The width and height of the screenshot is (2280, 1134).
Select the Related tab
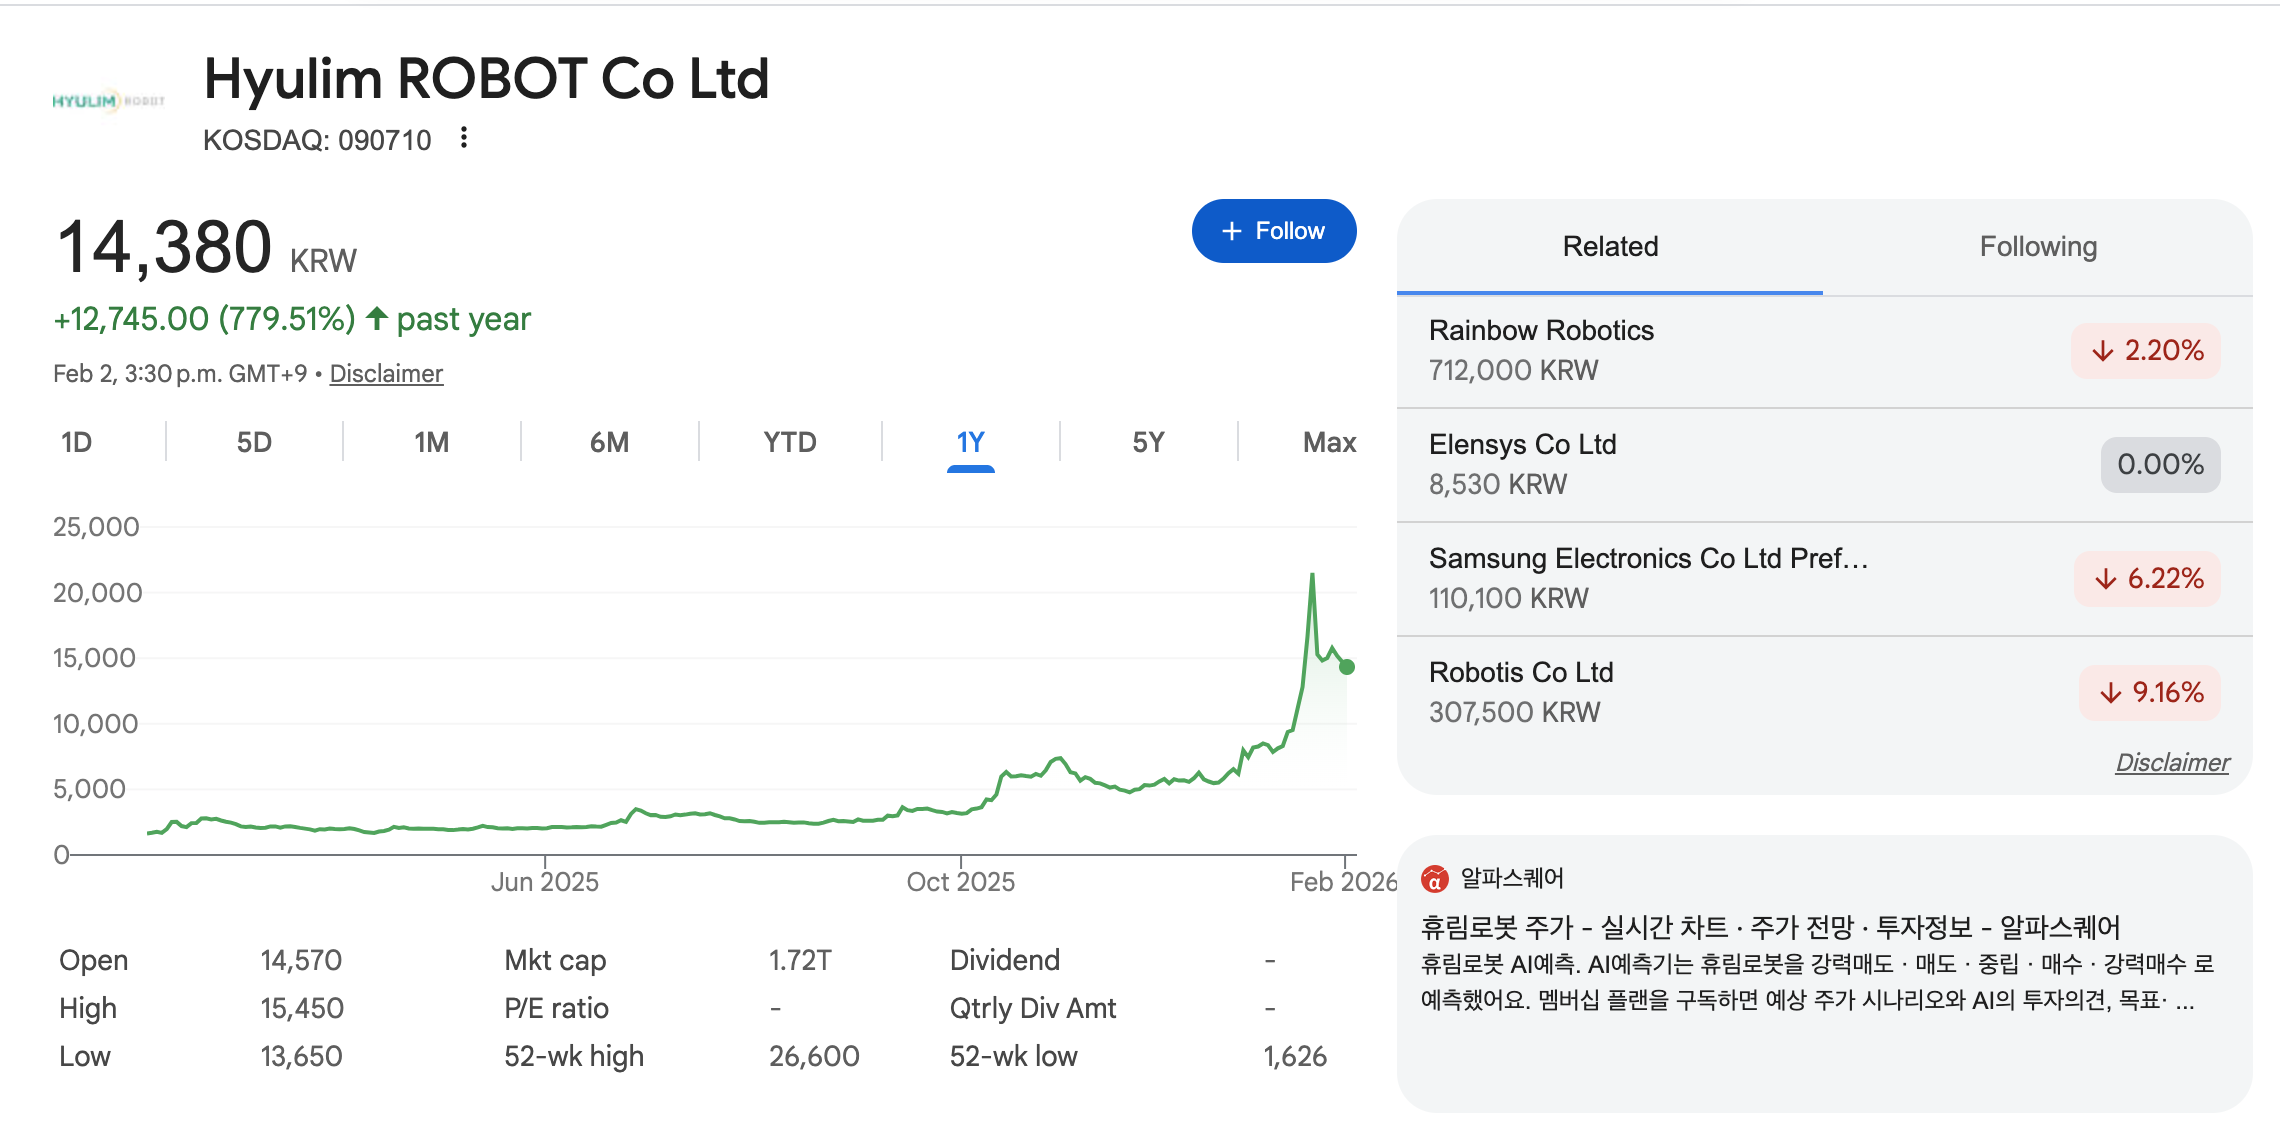(x=1609, y=247)
